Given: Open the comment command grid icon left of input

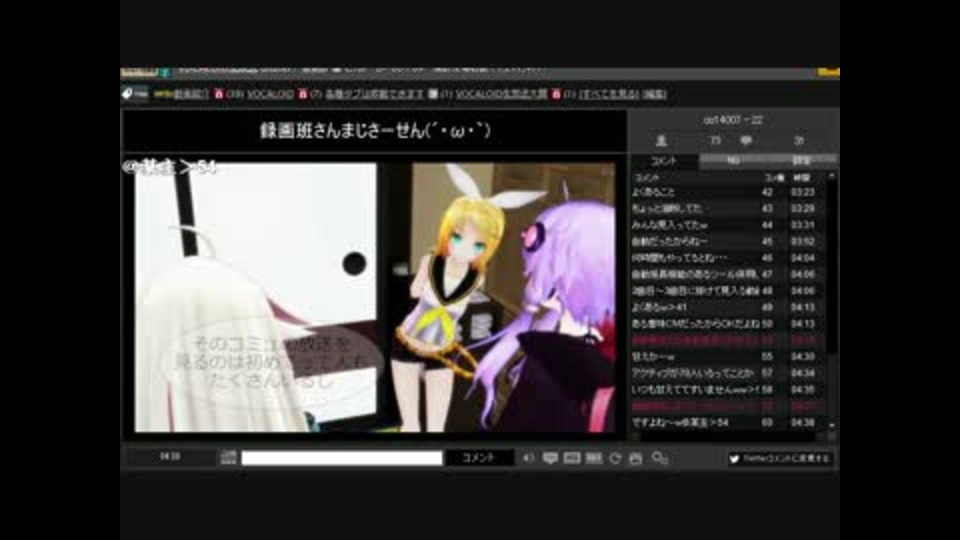Looking at the screenshot, I should [x=228, y=457].
